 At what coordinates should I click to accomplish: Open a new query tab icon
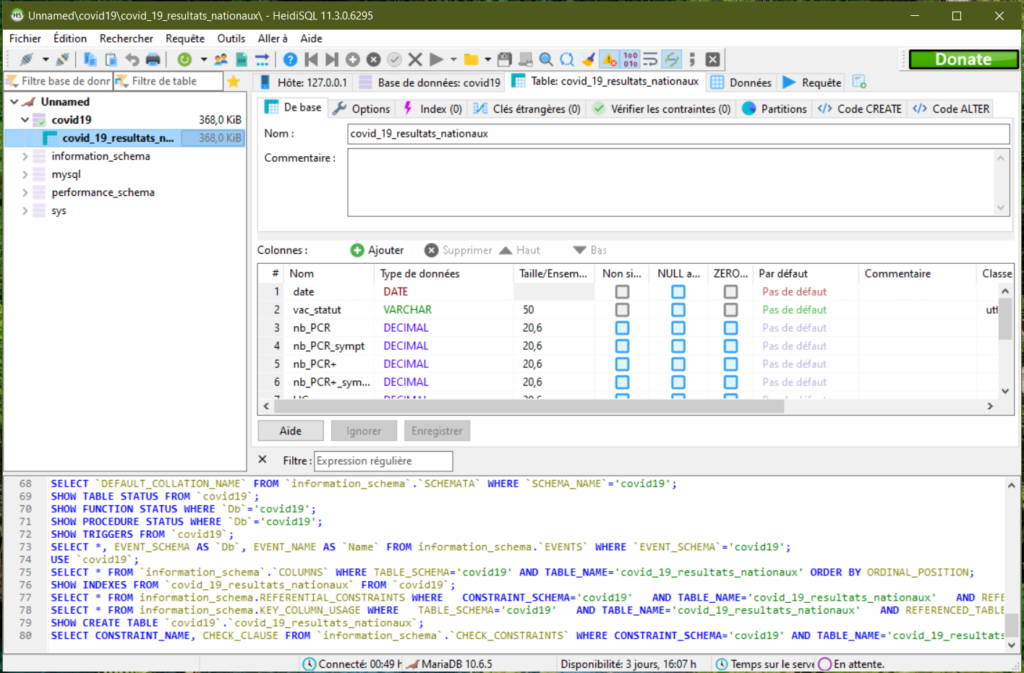point(859,82)
